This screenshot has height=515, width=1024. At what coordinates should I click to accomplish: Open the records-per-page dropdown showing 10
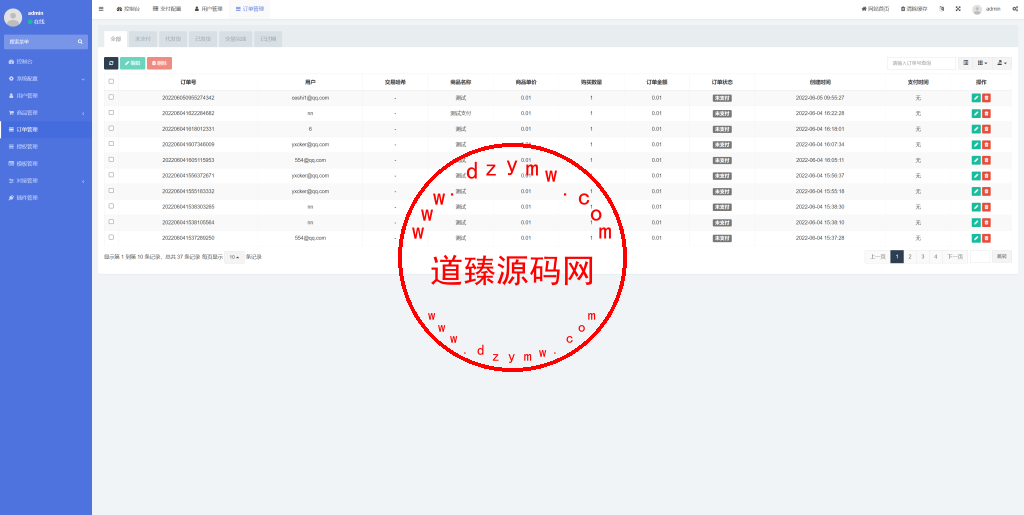[234, 257]
